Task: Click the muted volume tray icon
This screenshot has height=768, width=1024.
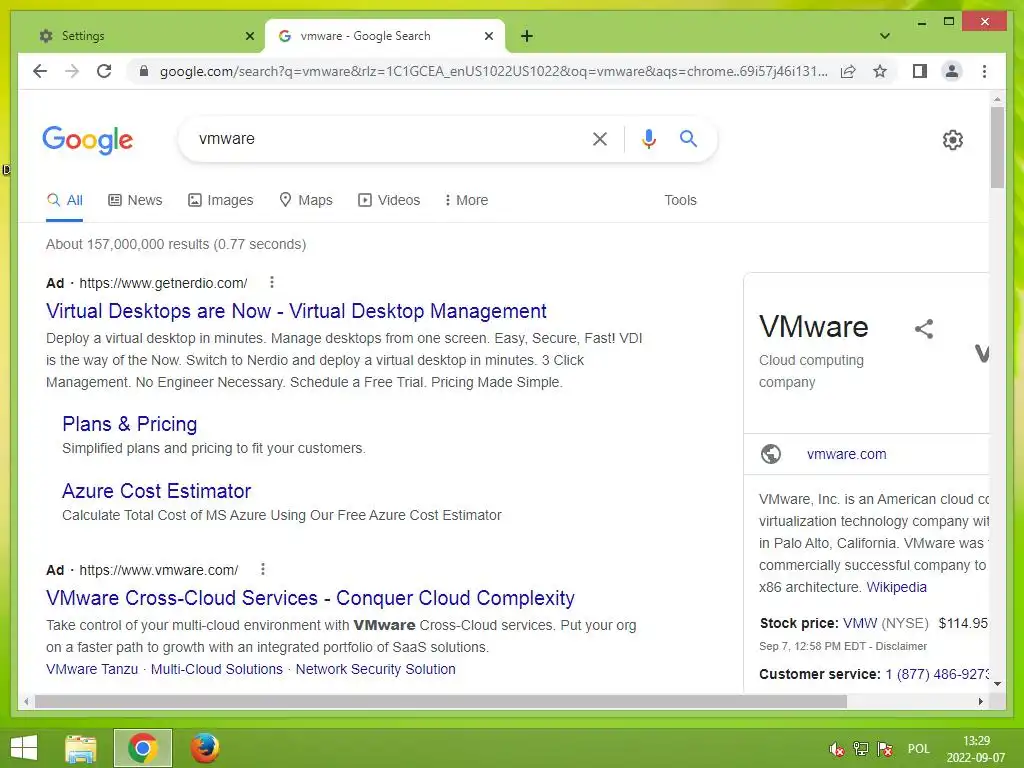Action: pyautogui.click(x=837, y=749)
